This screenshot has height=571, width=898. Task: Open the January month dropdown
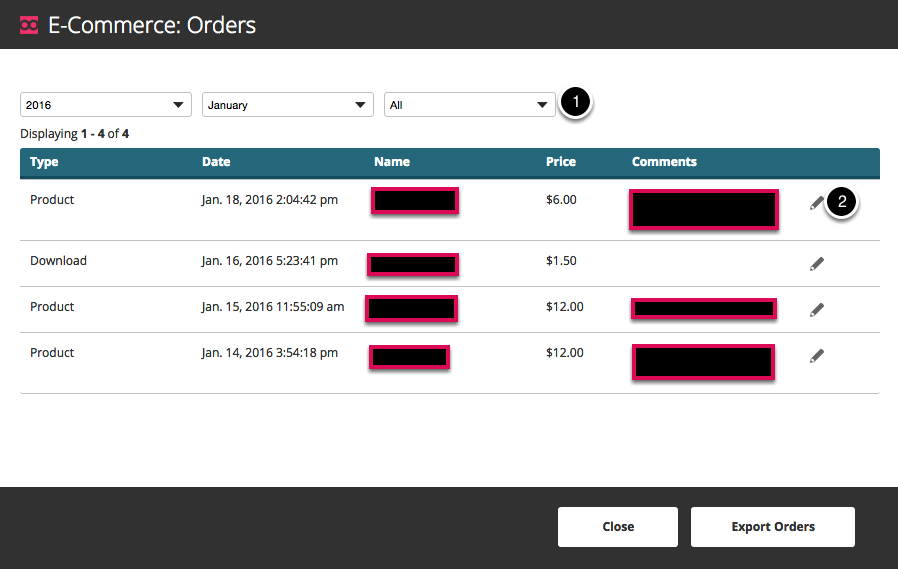click(287, 105)
